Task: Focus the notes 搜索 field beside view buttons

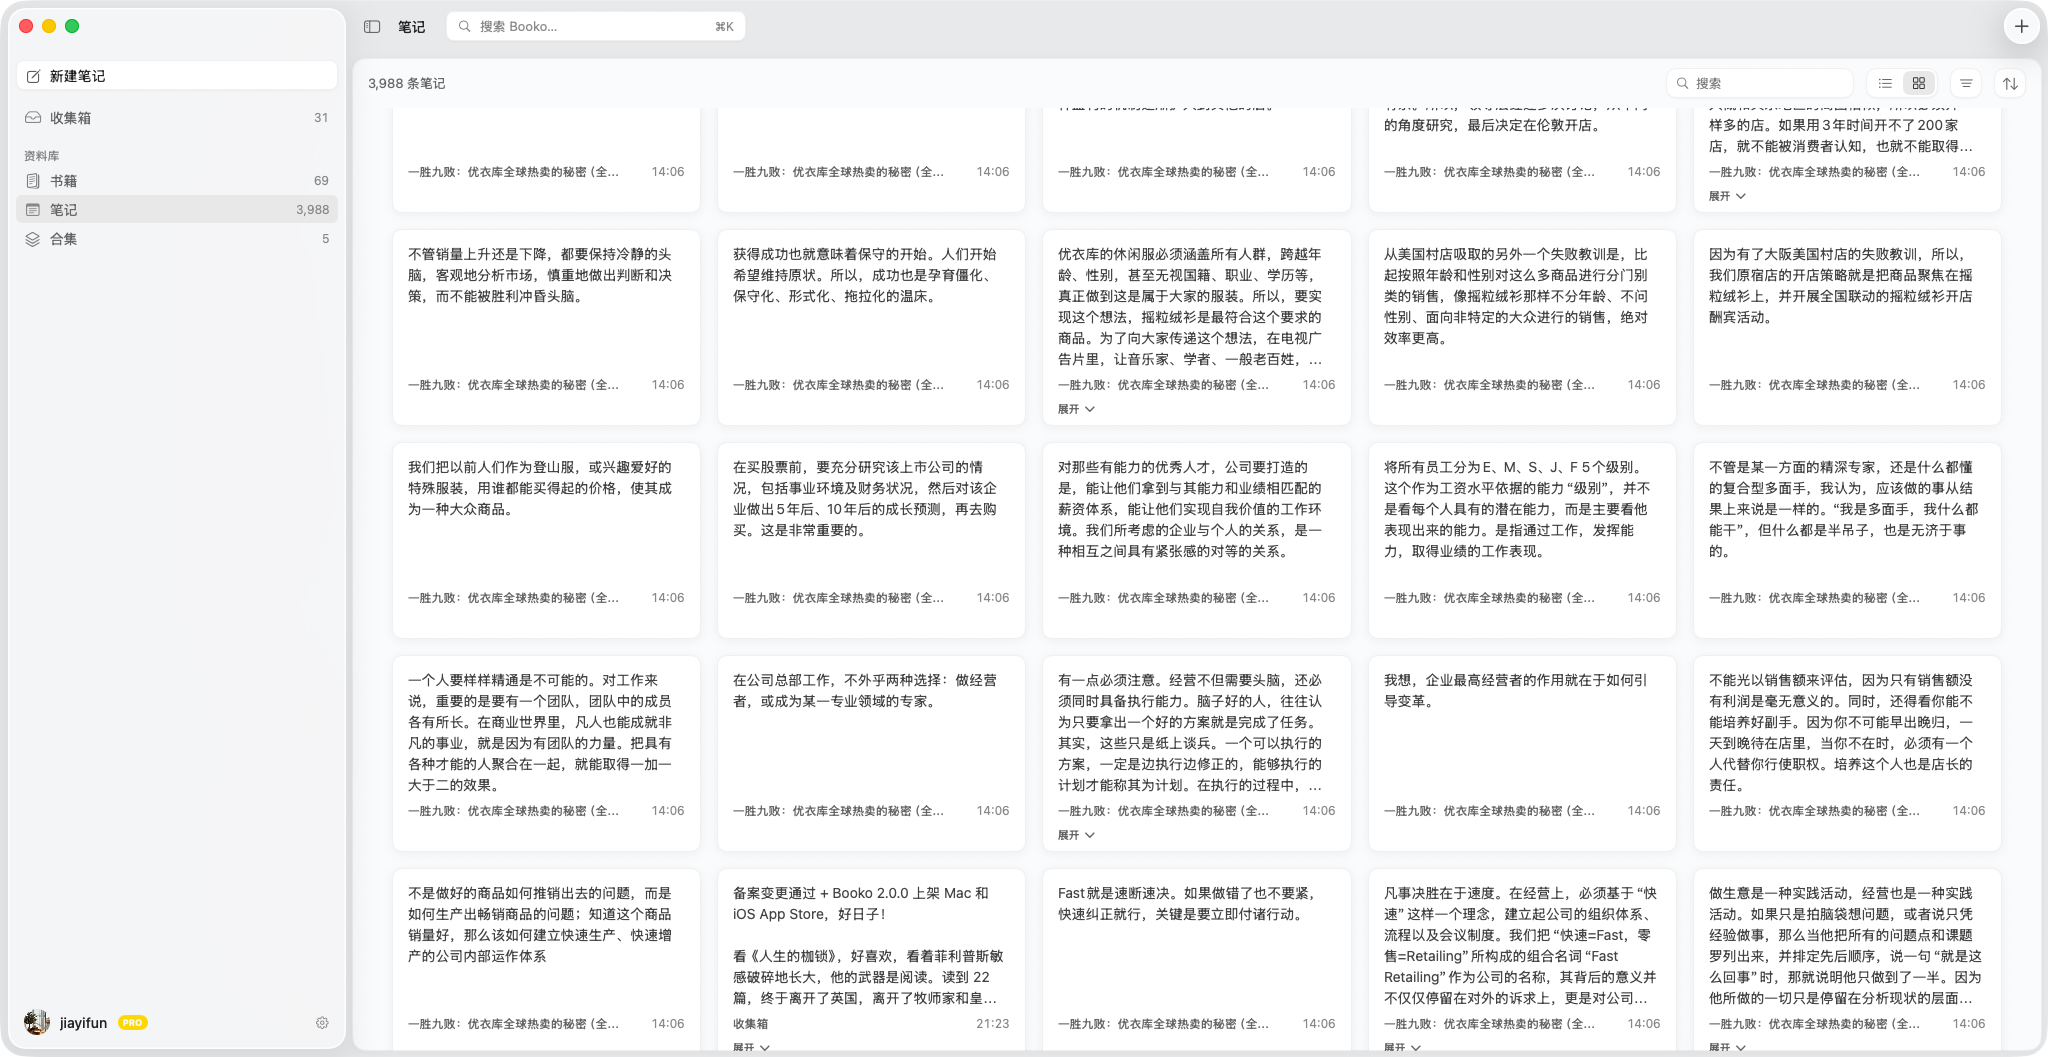Action: (x=1760, y=83)
